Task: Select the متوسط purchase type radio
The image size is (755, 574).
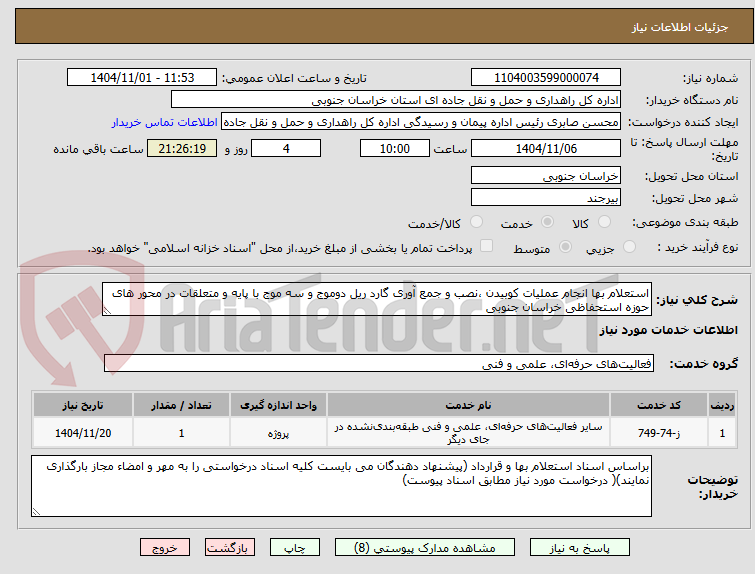Action: point(565,247)
